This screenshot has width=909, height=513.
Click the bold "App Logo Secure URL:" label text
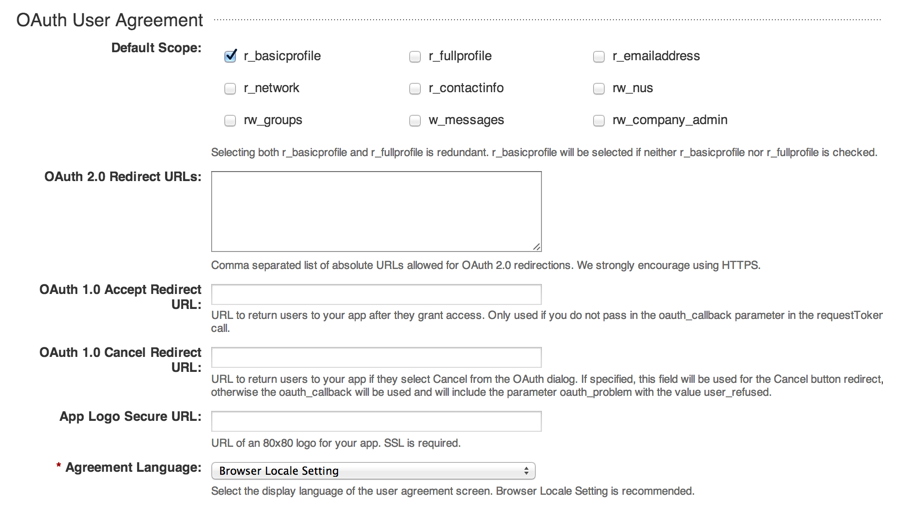click(130, 417)
